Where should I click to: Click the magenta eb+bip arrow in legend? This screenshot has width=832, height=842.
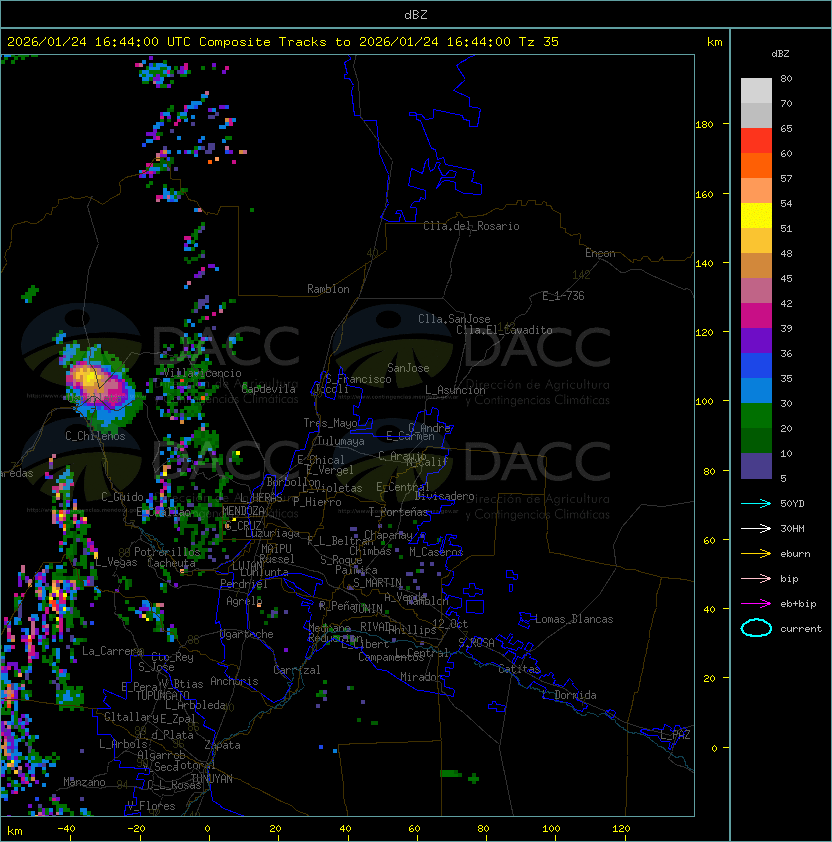756,604
